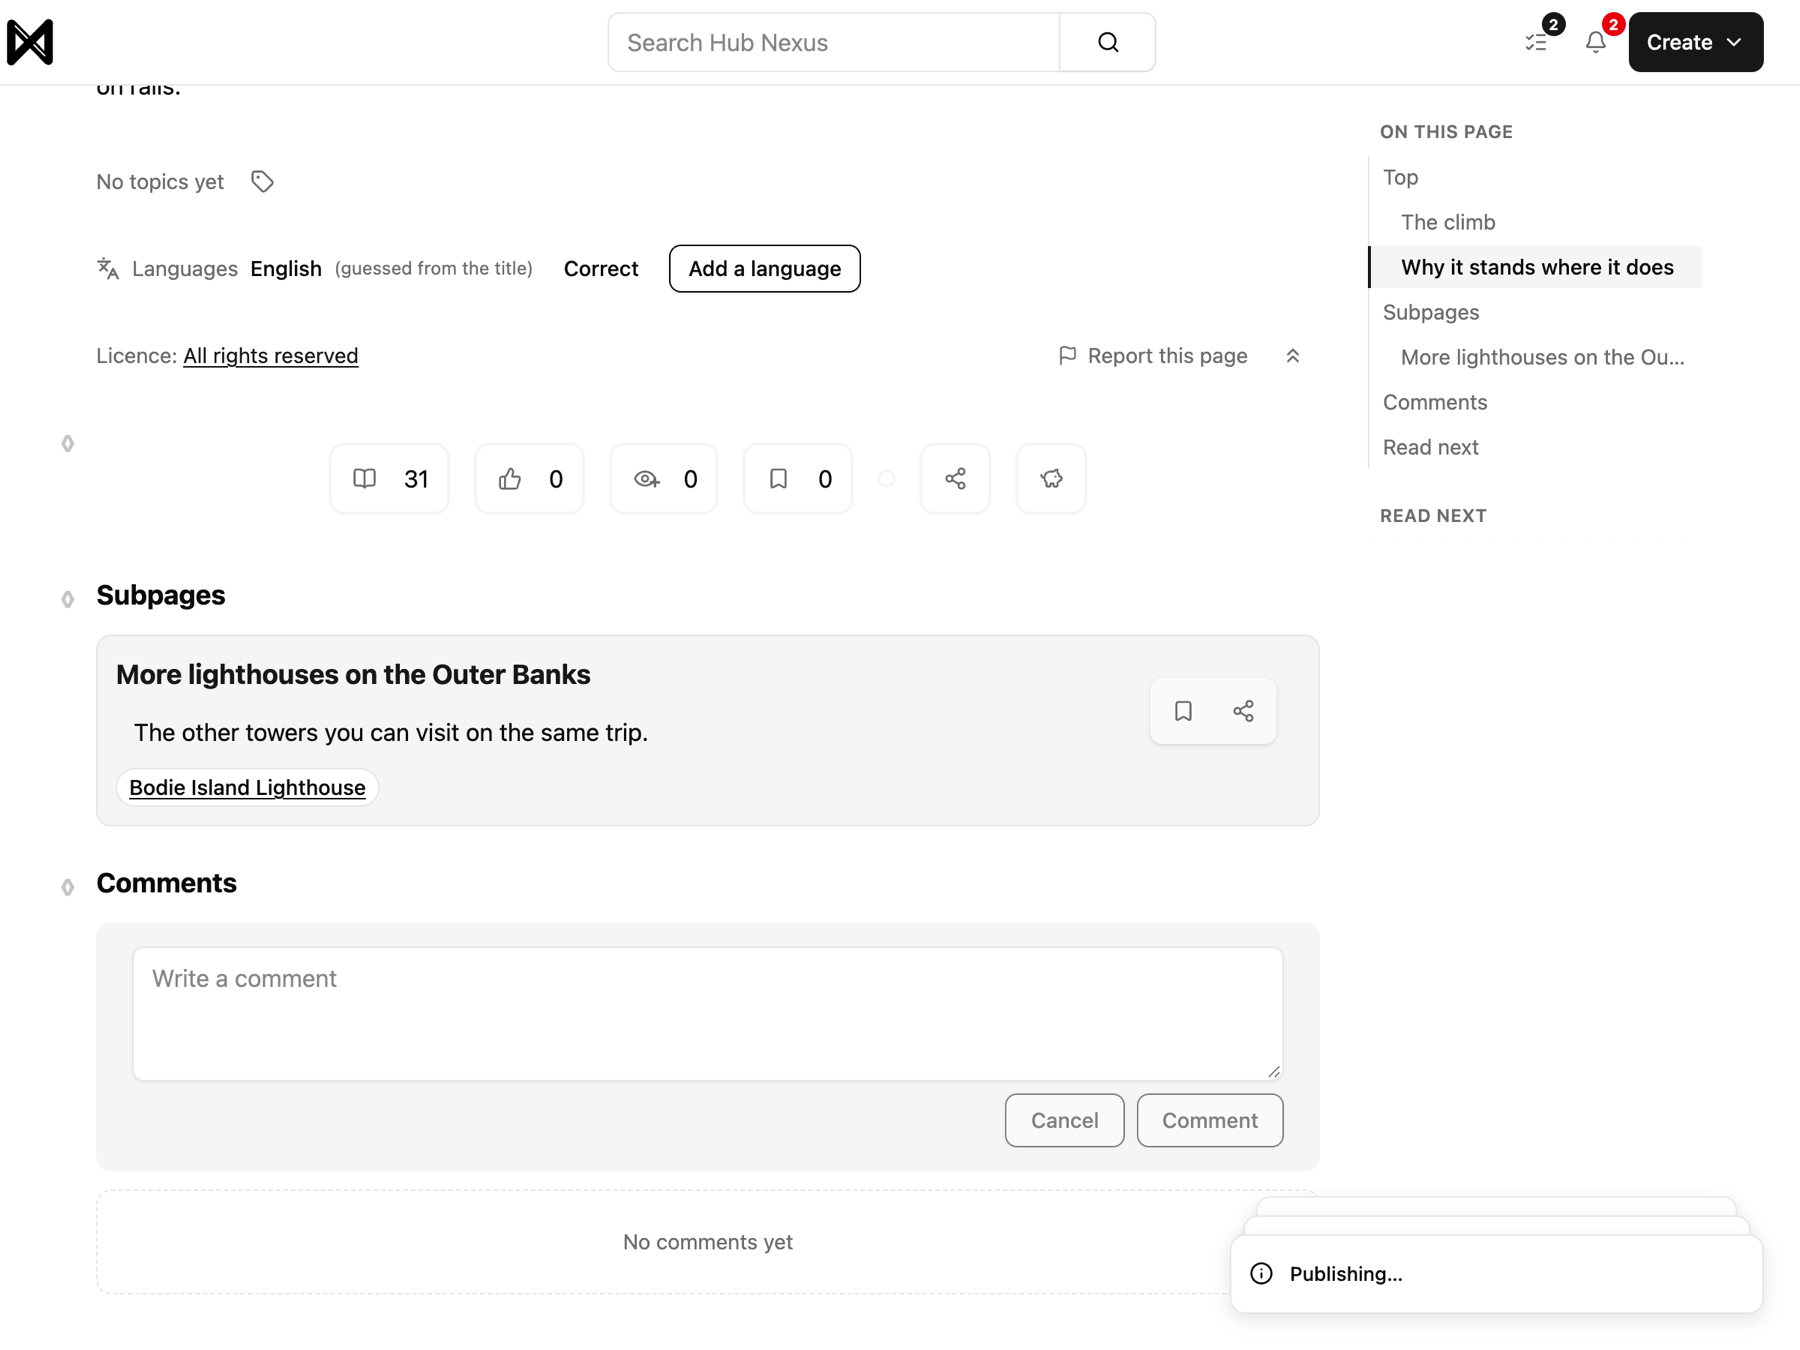Click the Cancel comment button
This screenshot has height=1350, width=1800.
pos(1064,1120)
